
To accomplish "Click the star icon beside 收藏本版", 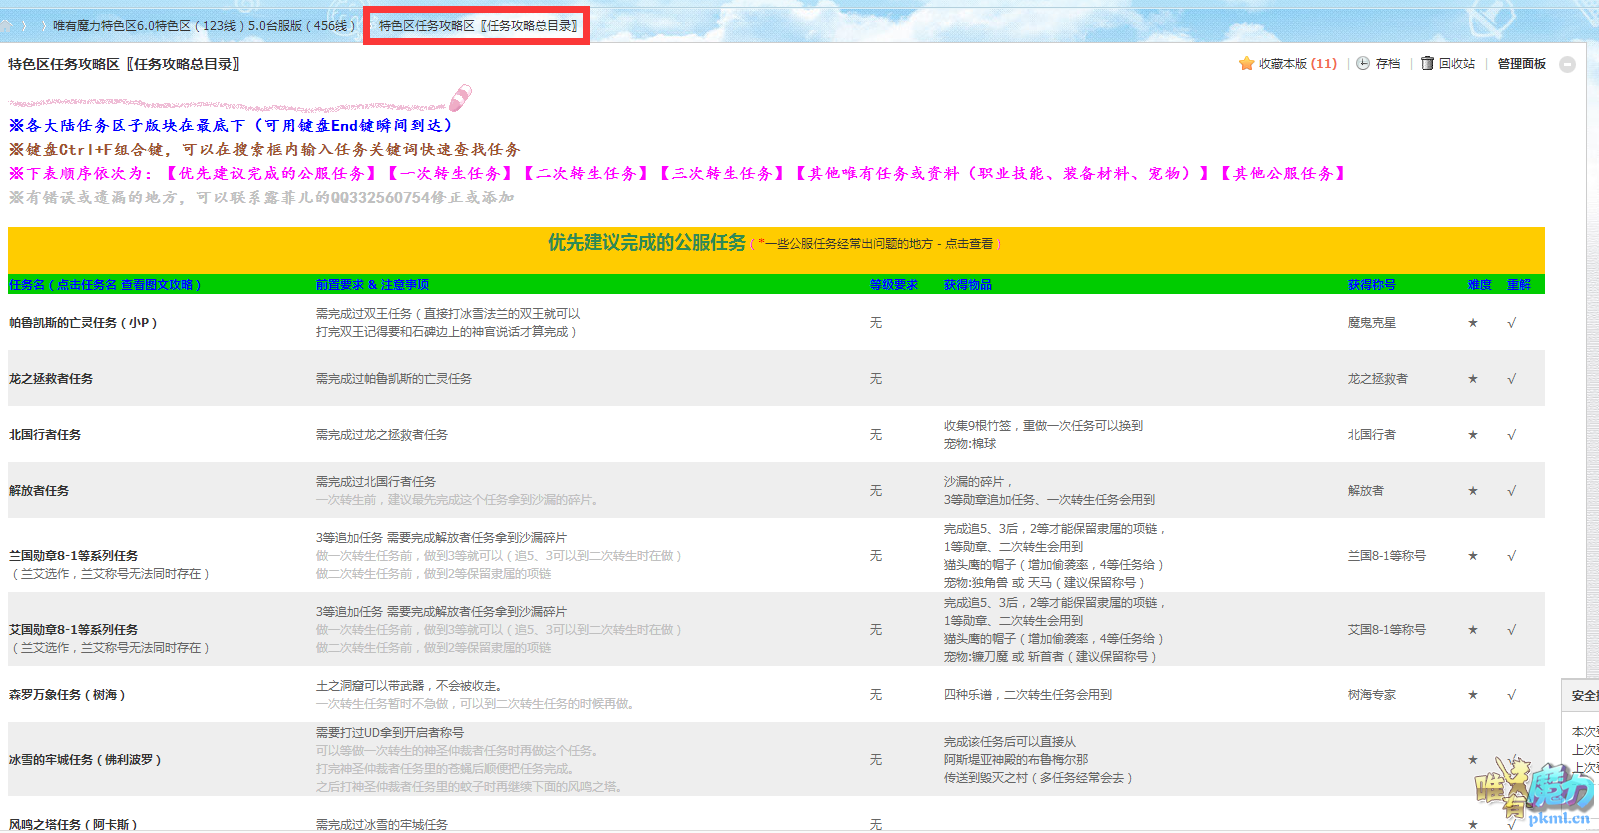I will 1246,63.
